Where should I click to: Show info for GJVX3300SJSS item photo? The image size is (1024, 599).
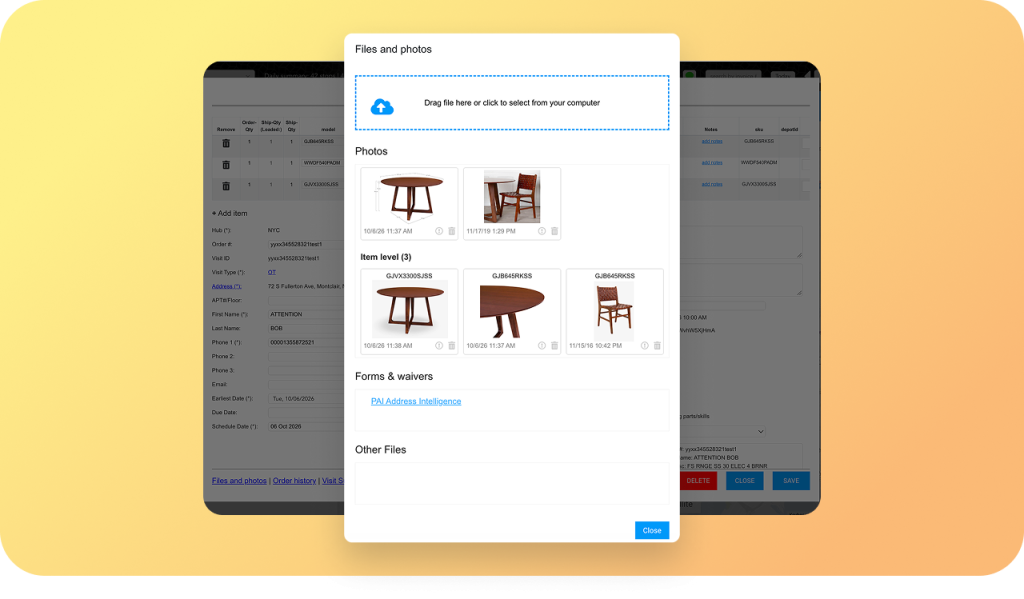(439, 346)
